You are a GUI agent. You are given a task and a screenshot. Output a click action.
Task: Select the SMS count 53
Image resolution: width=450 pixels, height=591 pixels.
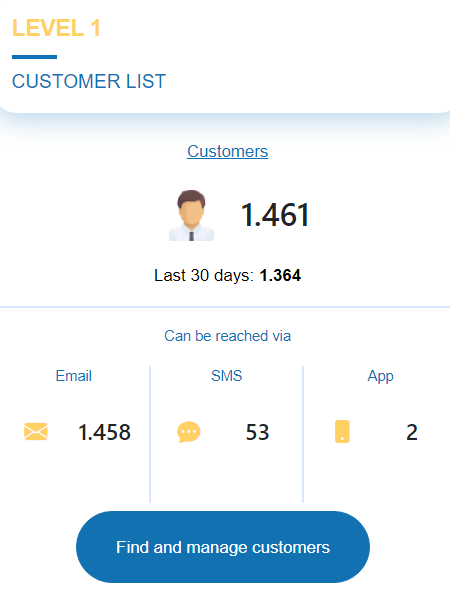point(257,432)
